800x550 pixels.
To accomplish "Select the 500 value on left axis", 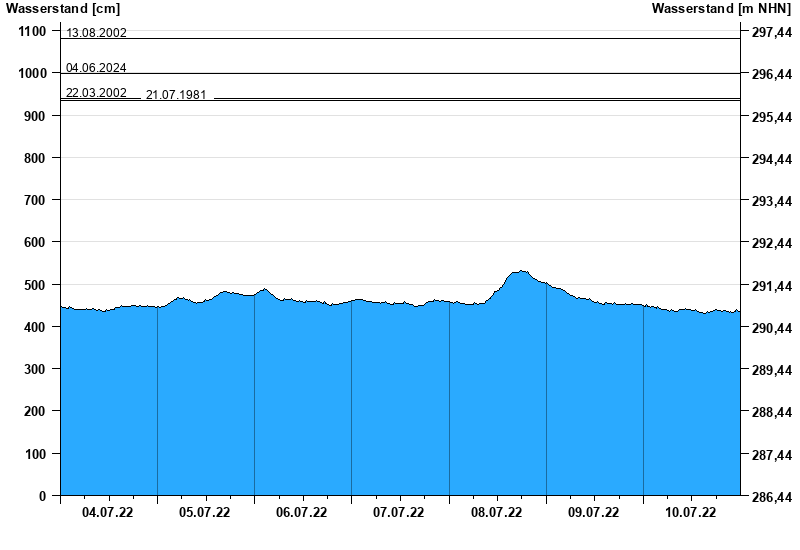I will 34,285.
